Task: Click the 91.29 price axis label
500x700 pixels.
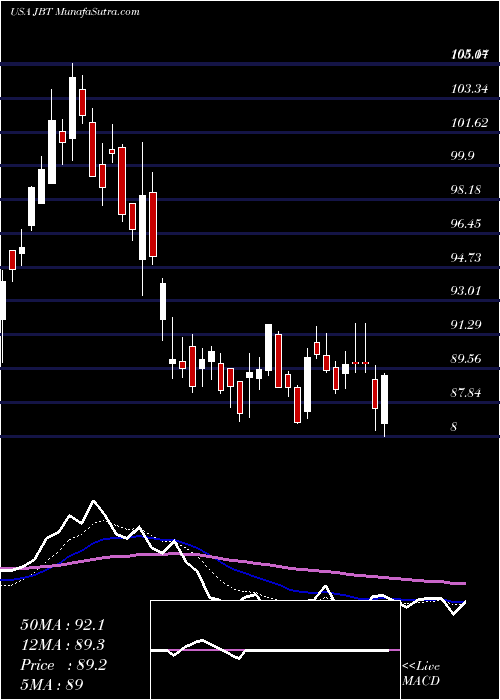Action: click(x=466, y=325)
